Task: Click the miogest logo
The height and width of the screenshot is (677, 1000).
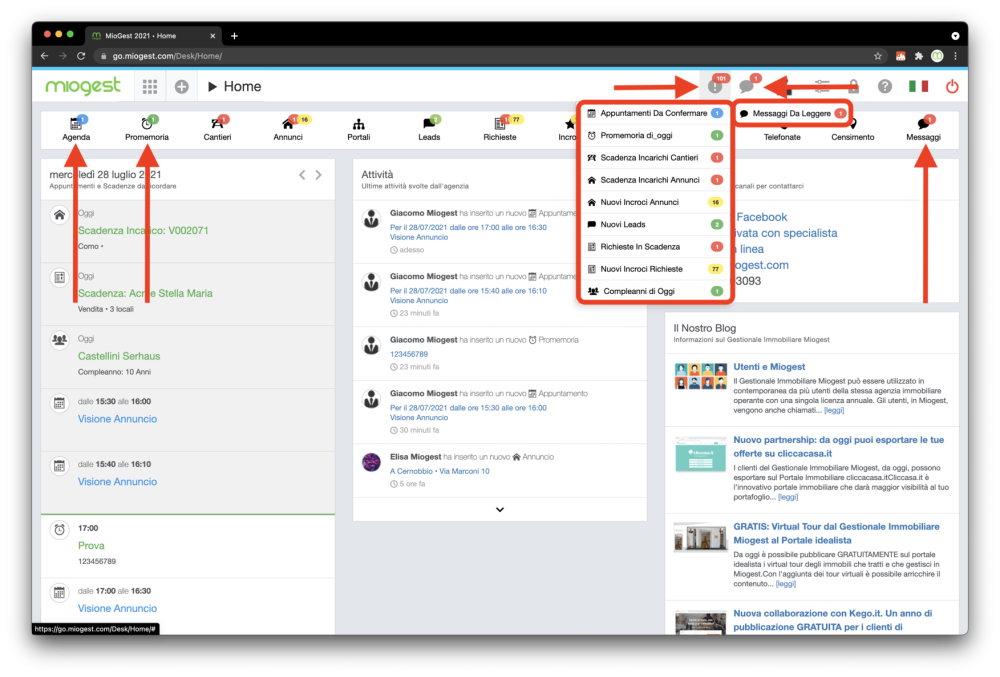Action: click(x=83, y=85)
